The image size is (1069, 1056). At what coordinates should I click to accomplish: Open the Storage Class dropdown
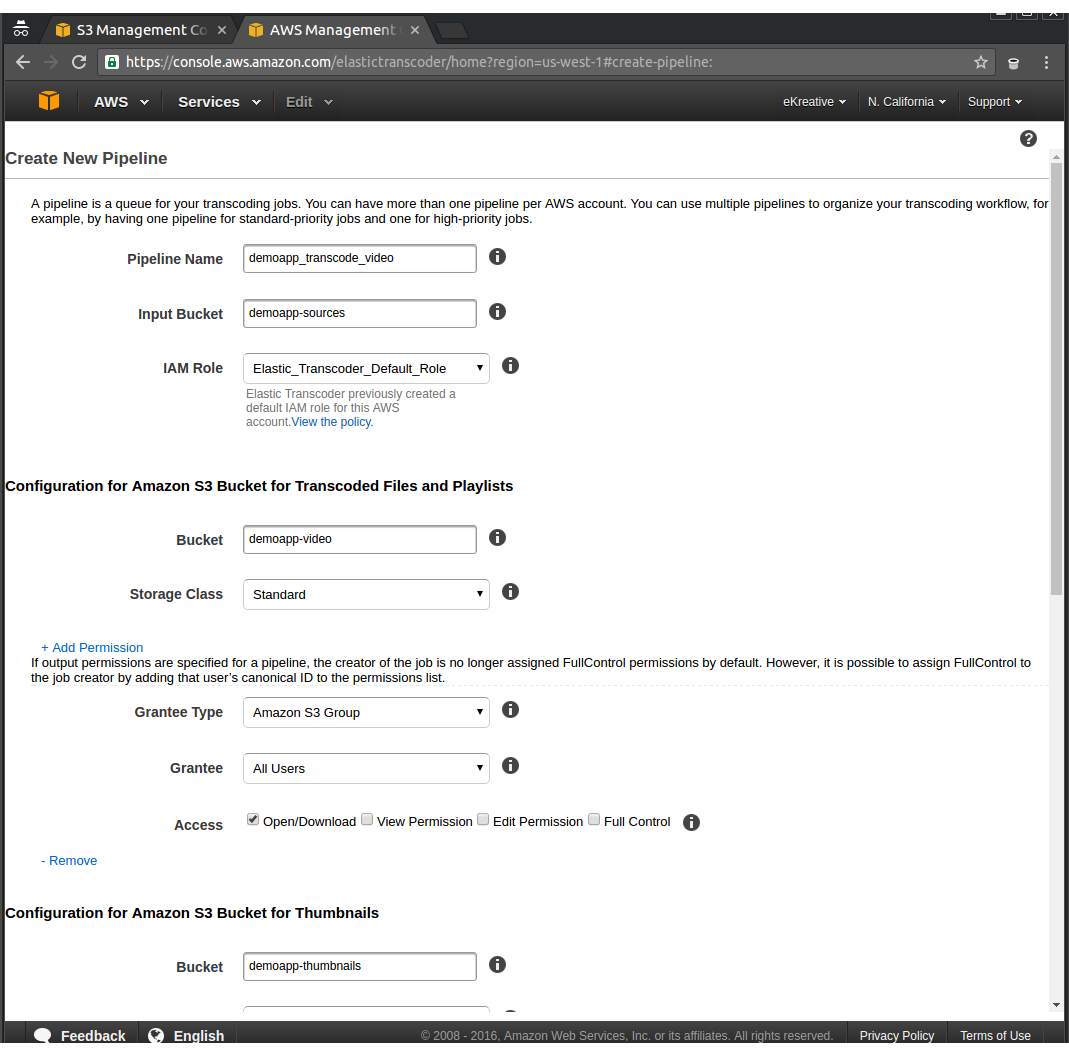pos(366,594)
